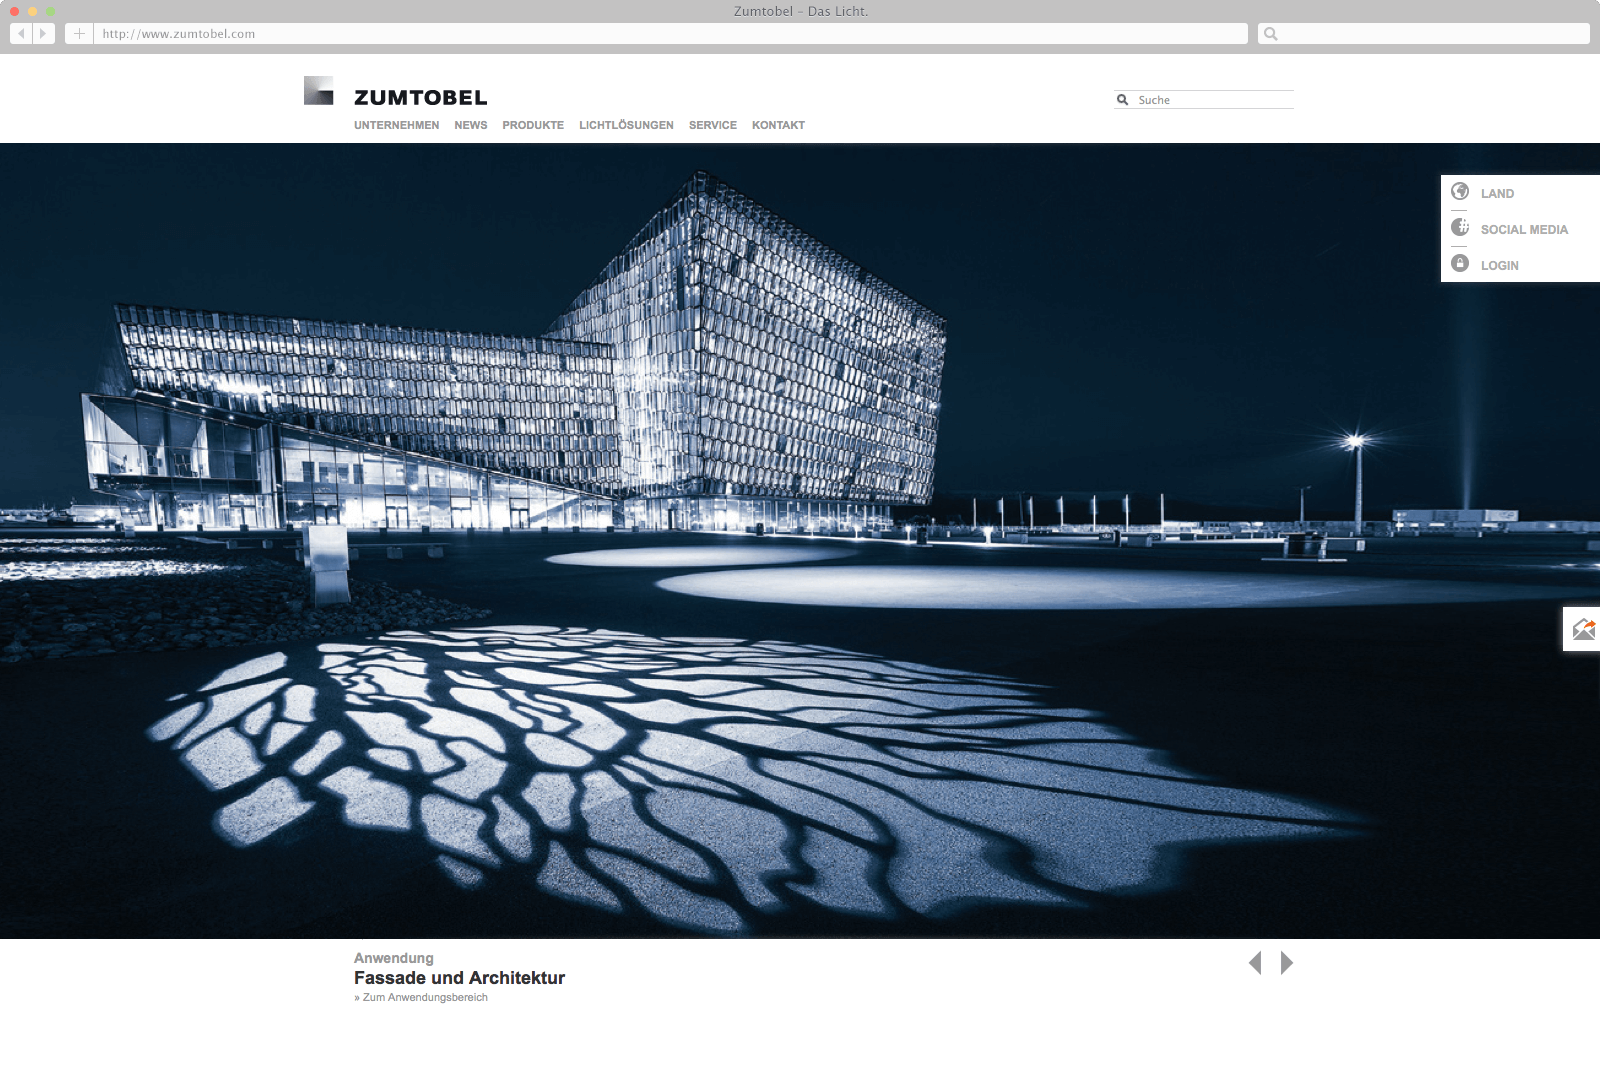Open the KONTAKT menu item

[778, 125]
